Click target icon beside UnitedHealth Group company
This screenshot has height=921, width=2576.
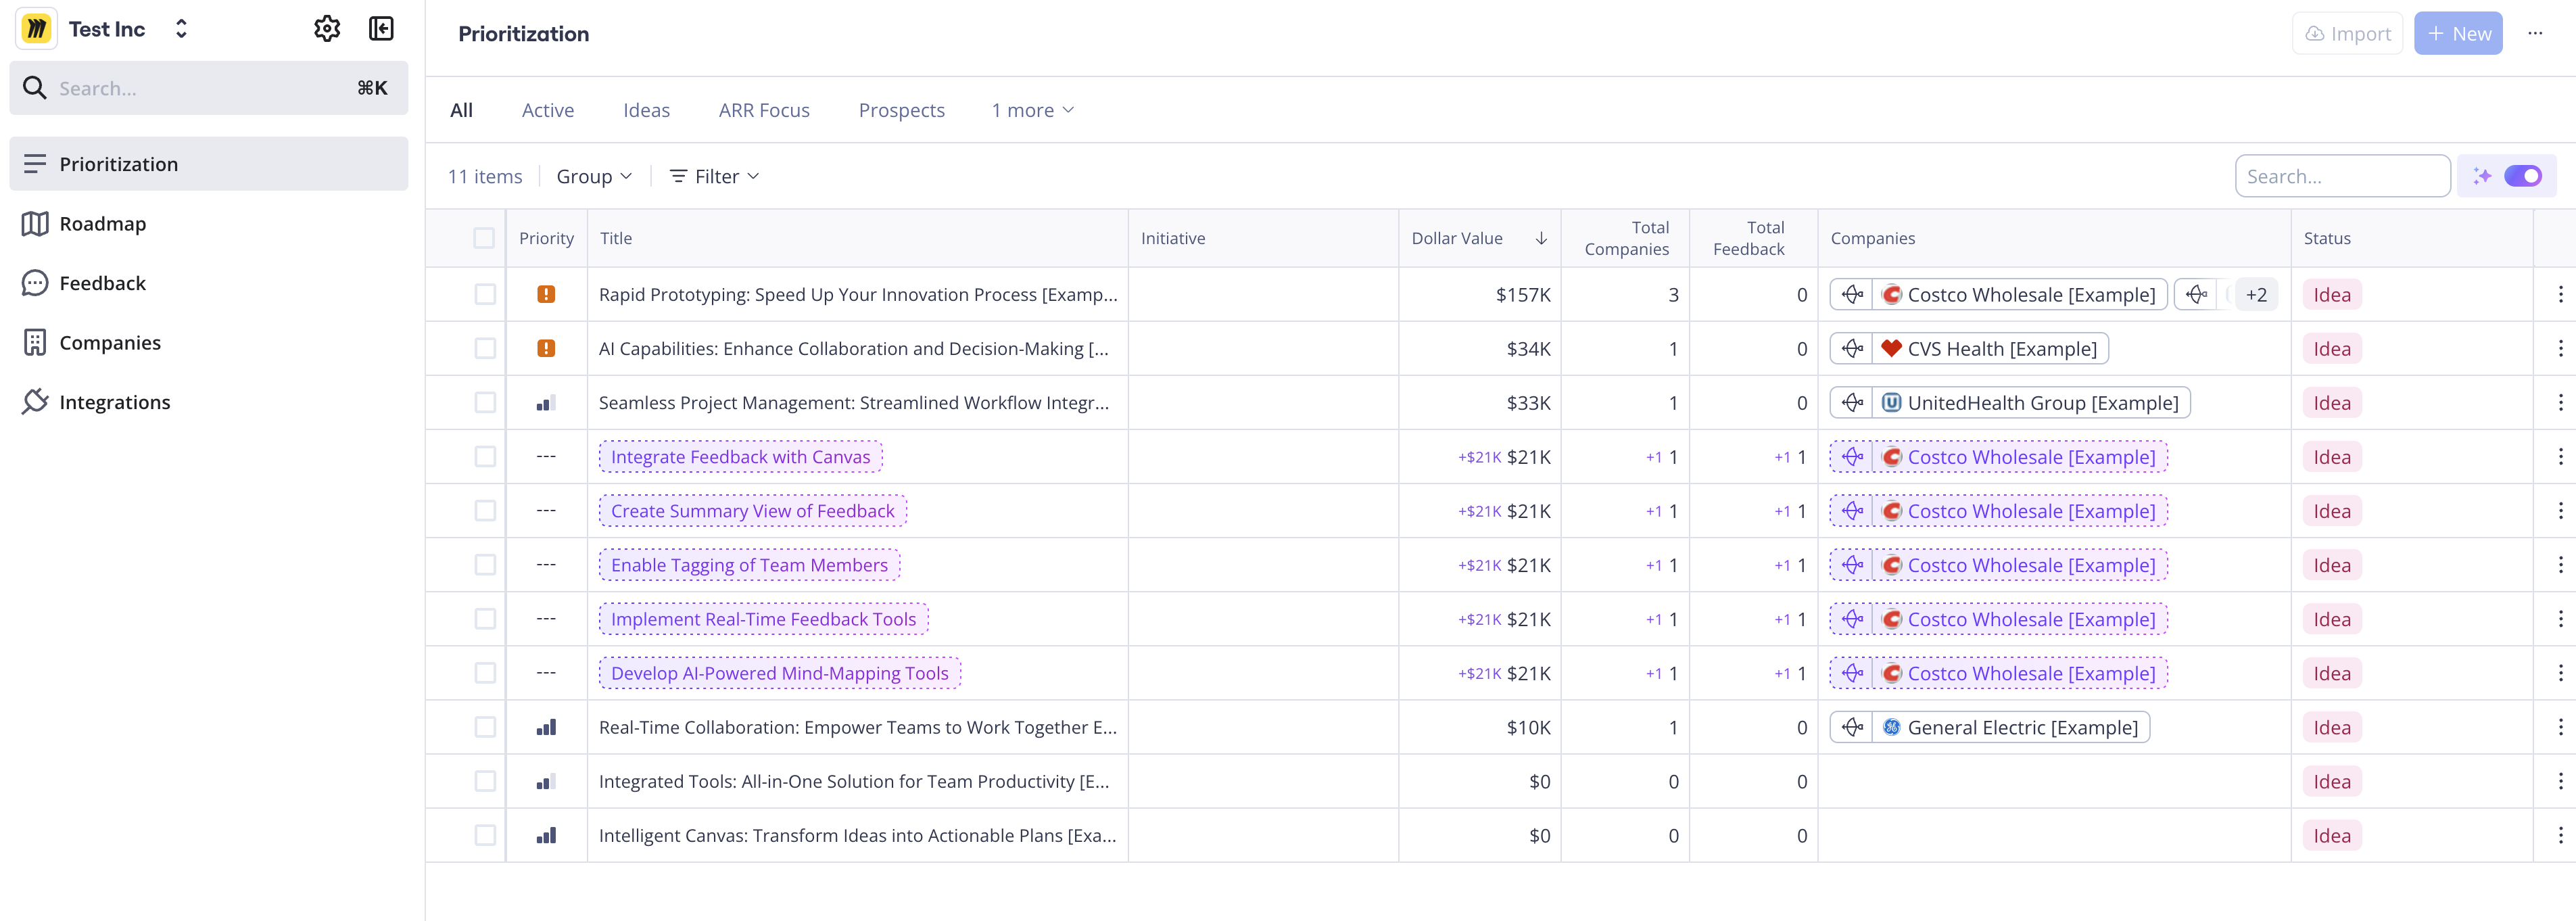1852,403
